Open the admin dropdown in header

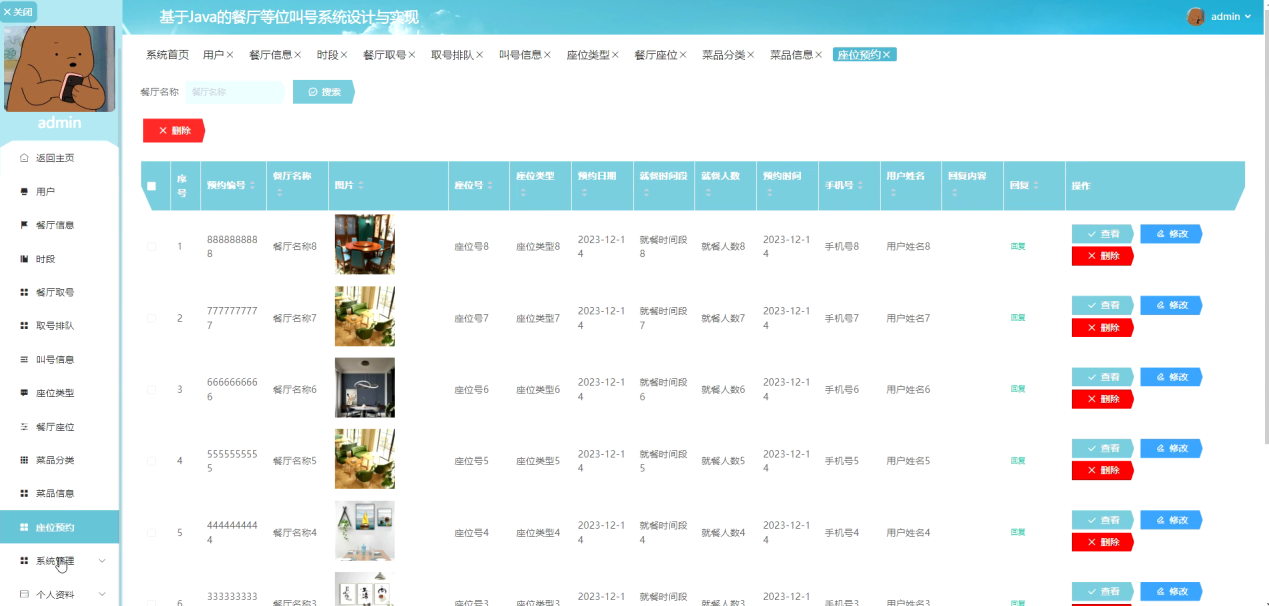coord(1231,16)
